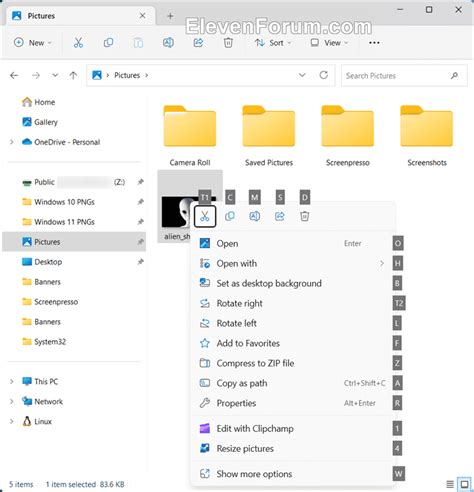Select Edit with Clipchamp

tap(292, 429)
